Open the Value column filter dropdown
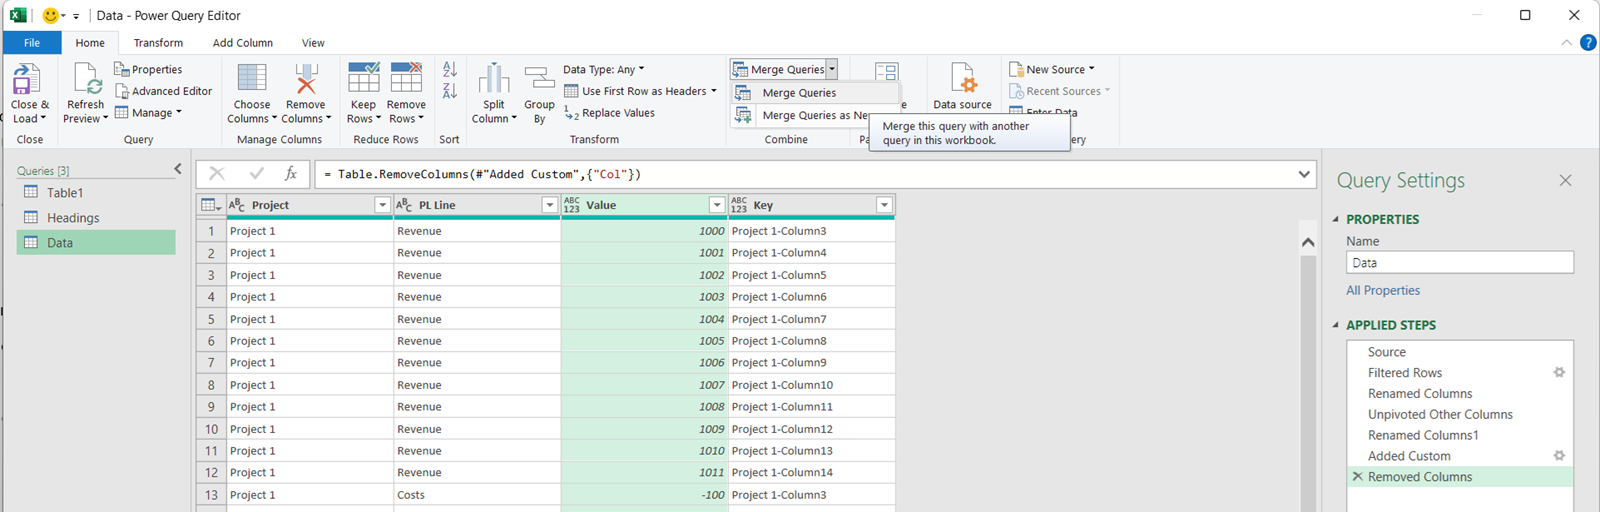Viewport: 1600px width, 512px height. (x=716, y=205)
